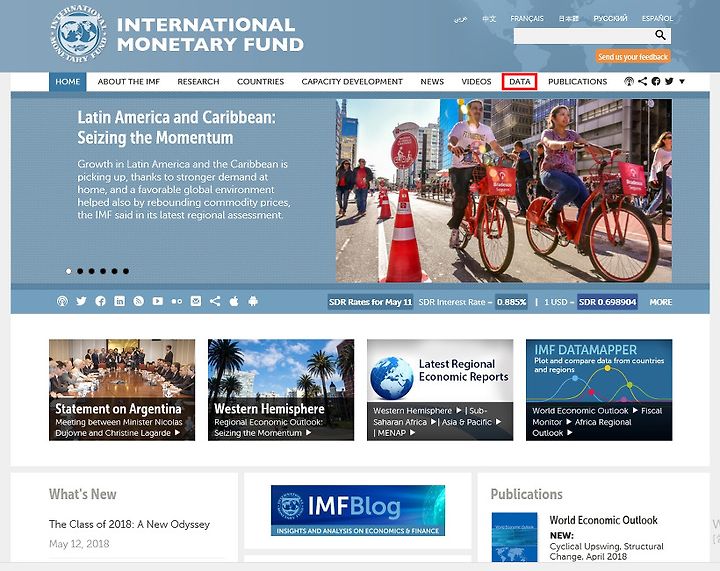The image size is (720, 571).
Task: Click the SDR interest rate 0.885% value
Action: coord(512,302)
